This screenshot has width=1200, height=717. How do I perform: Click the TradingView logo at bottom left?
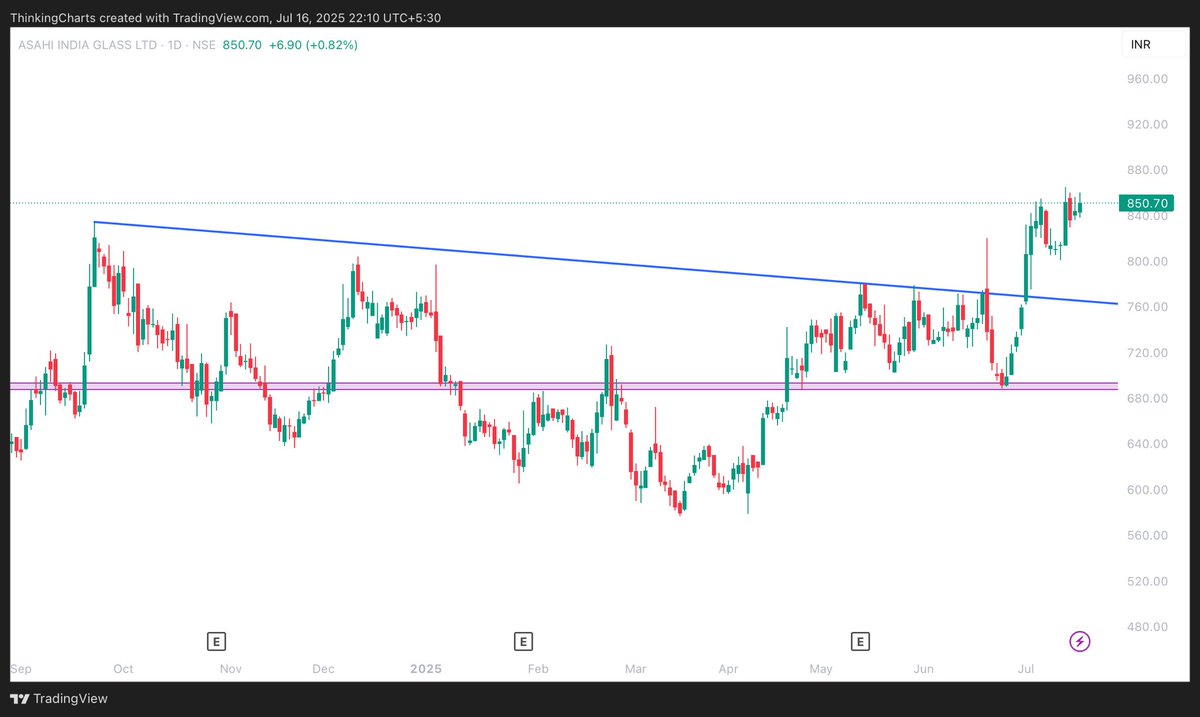pos(58,699)
